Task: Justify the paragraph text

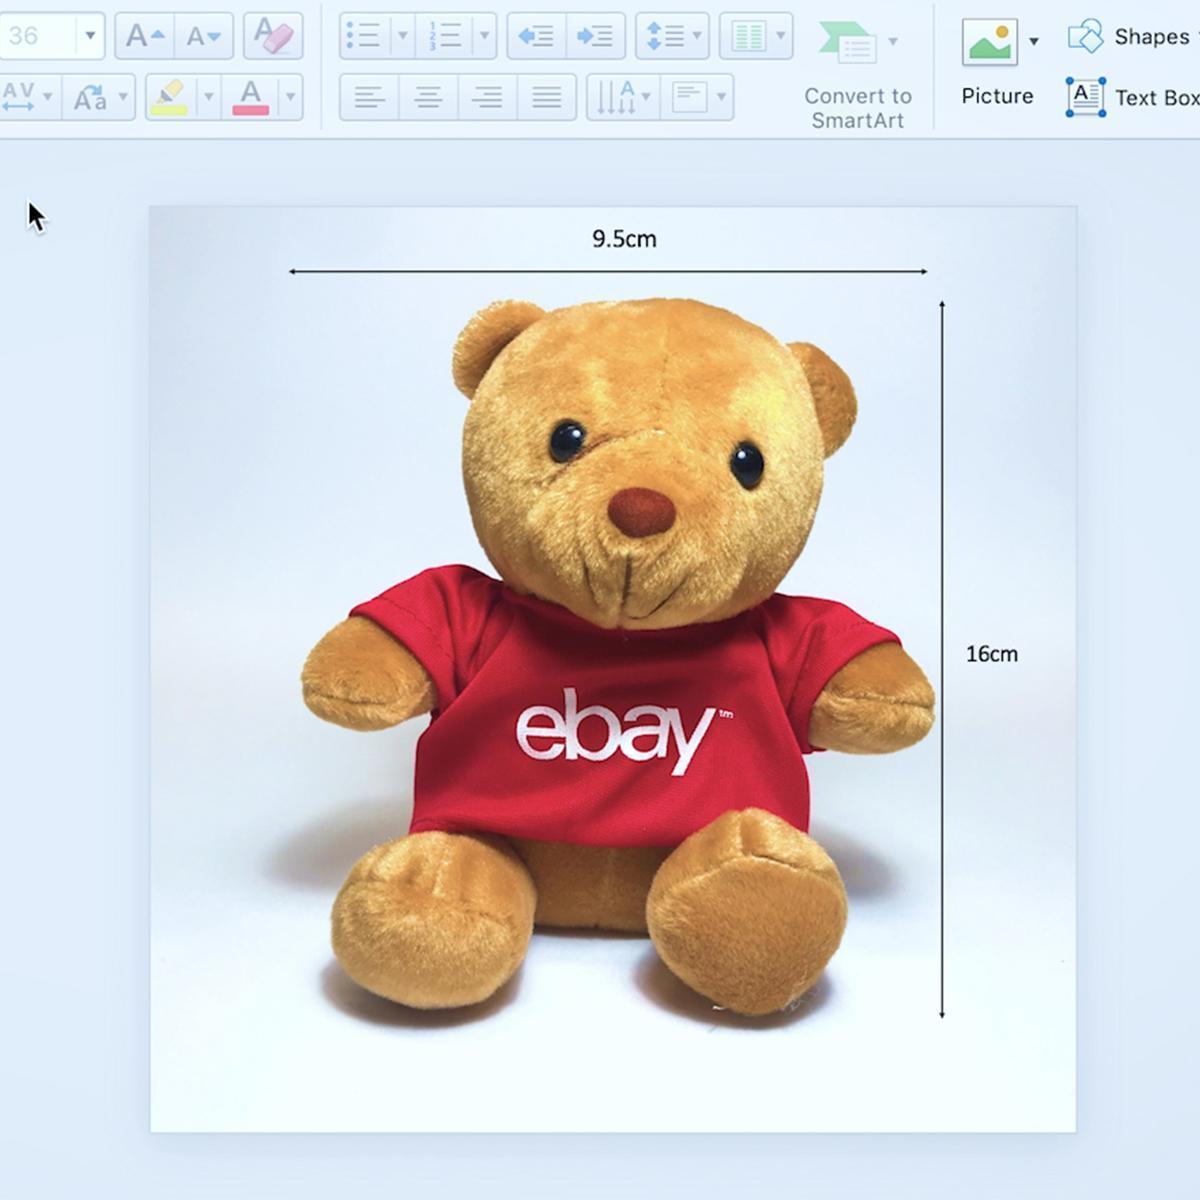Action: (547, 97)
